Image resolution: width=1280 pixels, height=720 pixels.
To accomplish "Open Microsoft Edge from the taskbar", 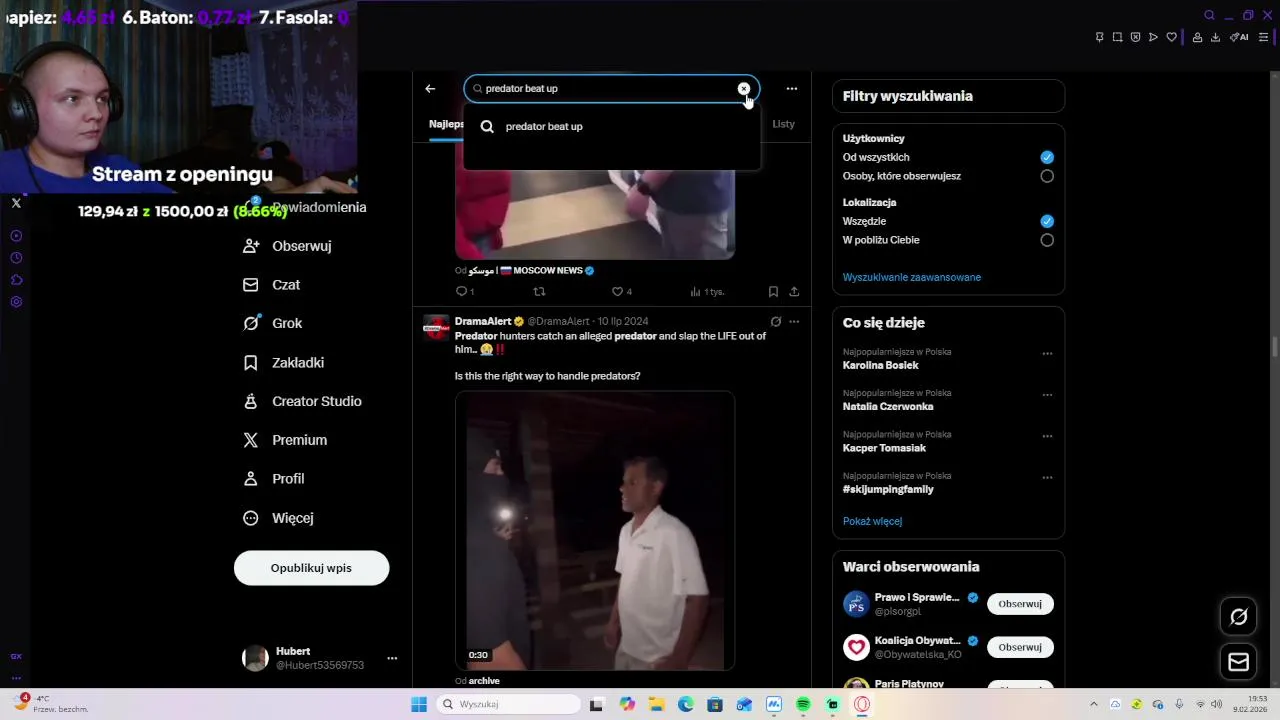I will [686, 705].
